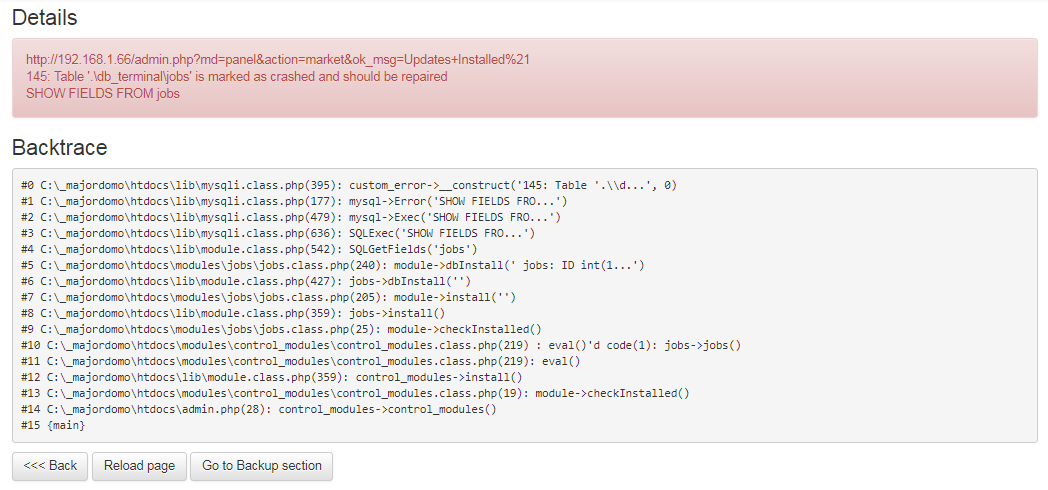Click backtrace line #2 mysql->Exec
The image size is (1048, 490).
click(291, 217)
